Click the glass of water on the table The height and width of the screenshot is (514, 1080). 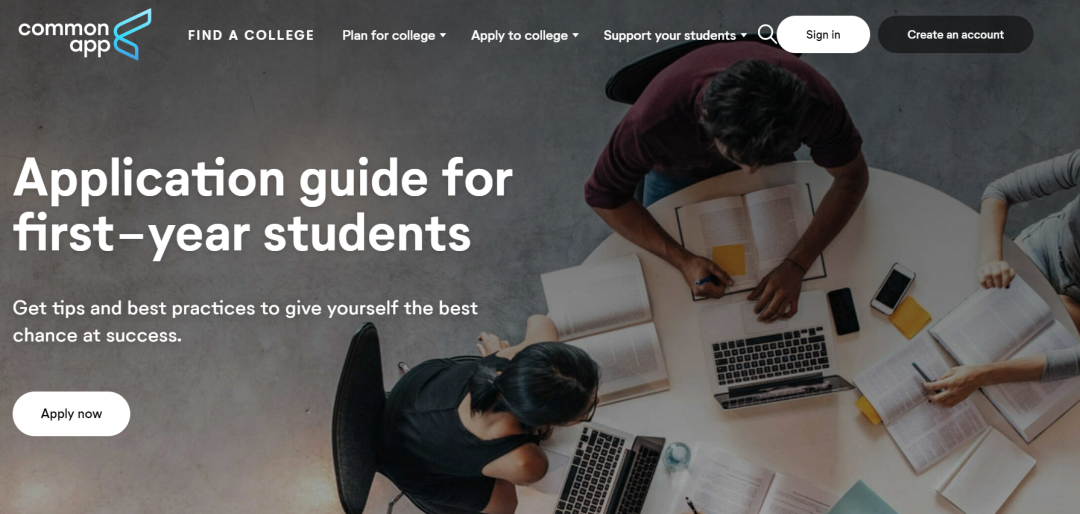(677, 457)
